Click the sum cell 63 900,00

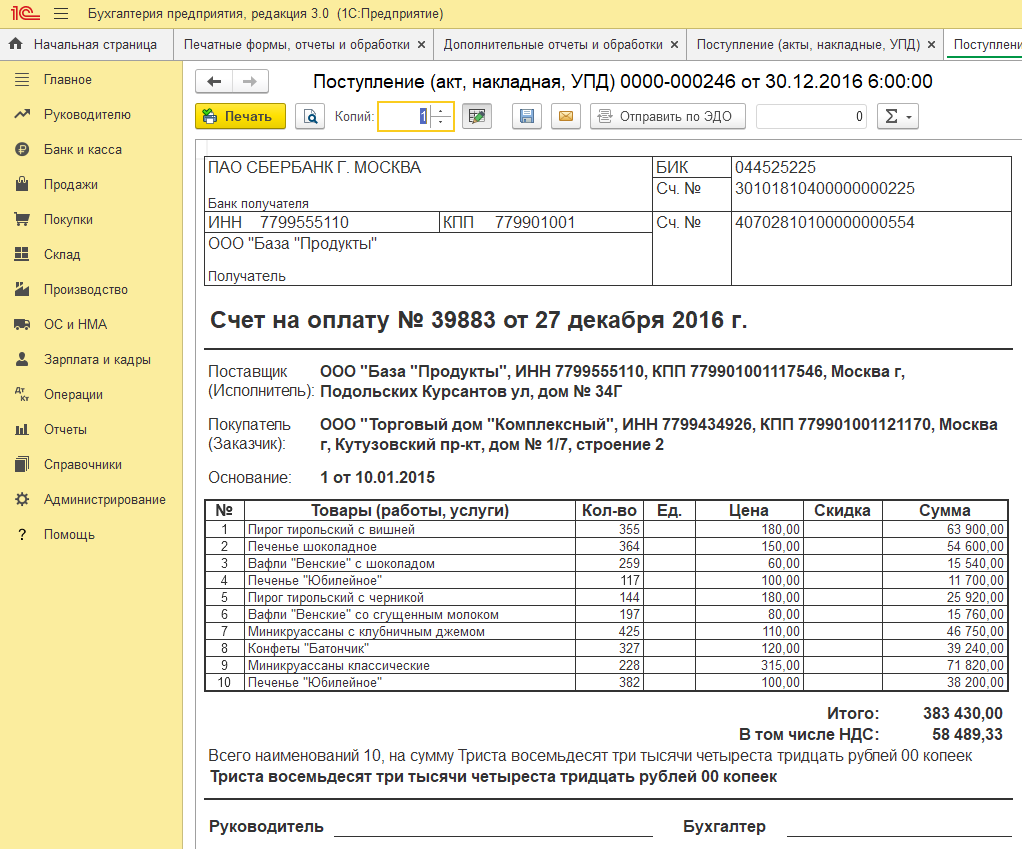point(945,529)
